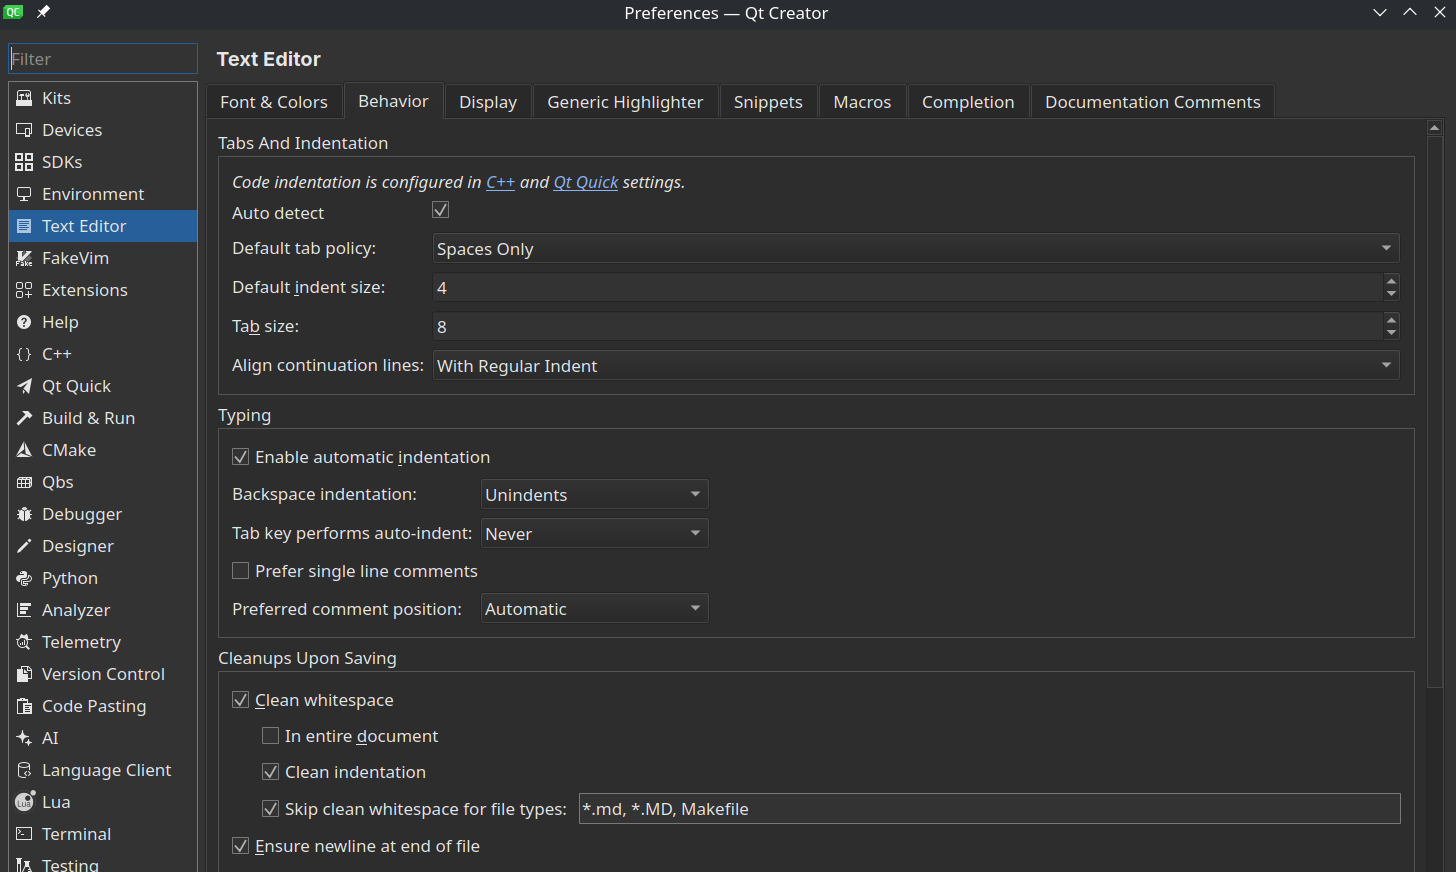Toggle the Auto detect checkbox
The image size is (1456, 872).
[x=440, y=209]
